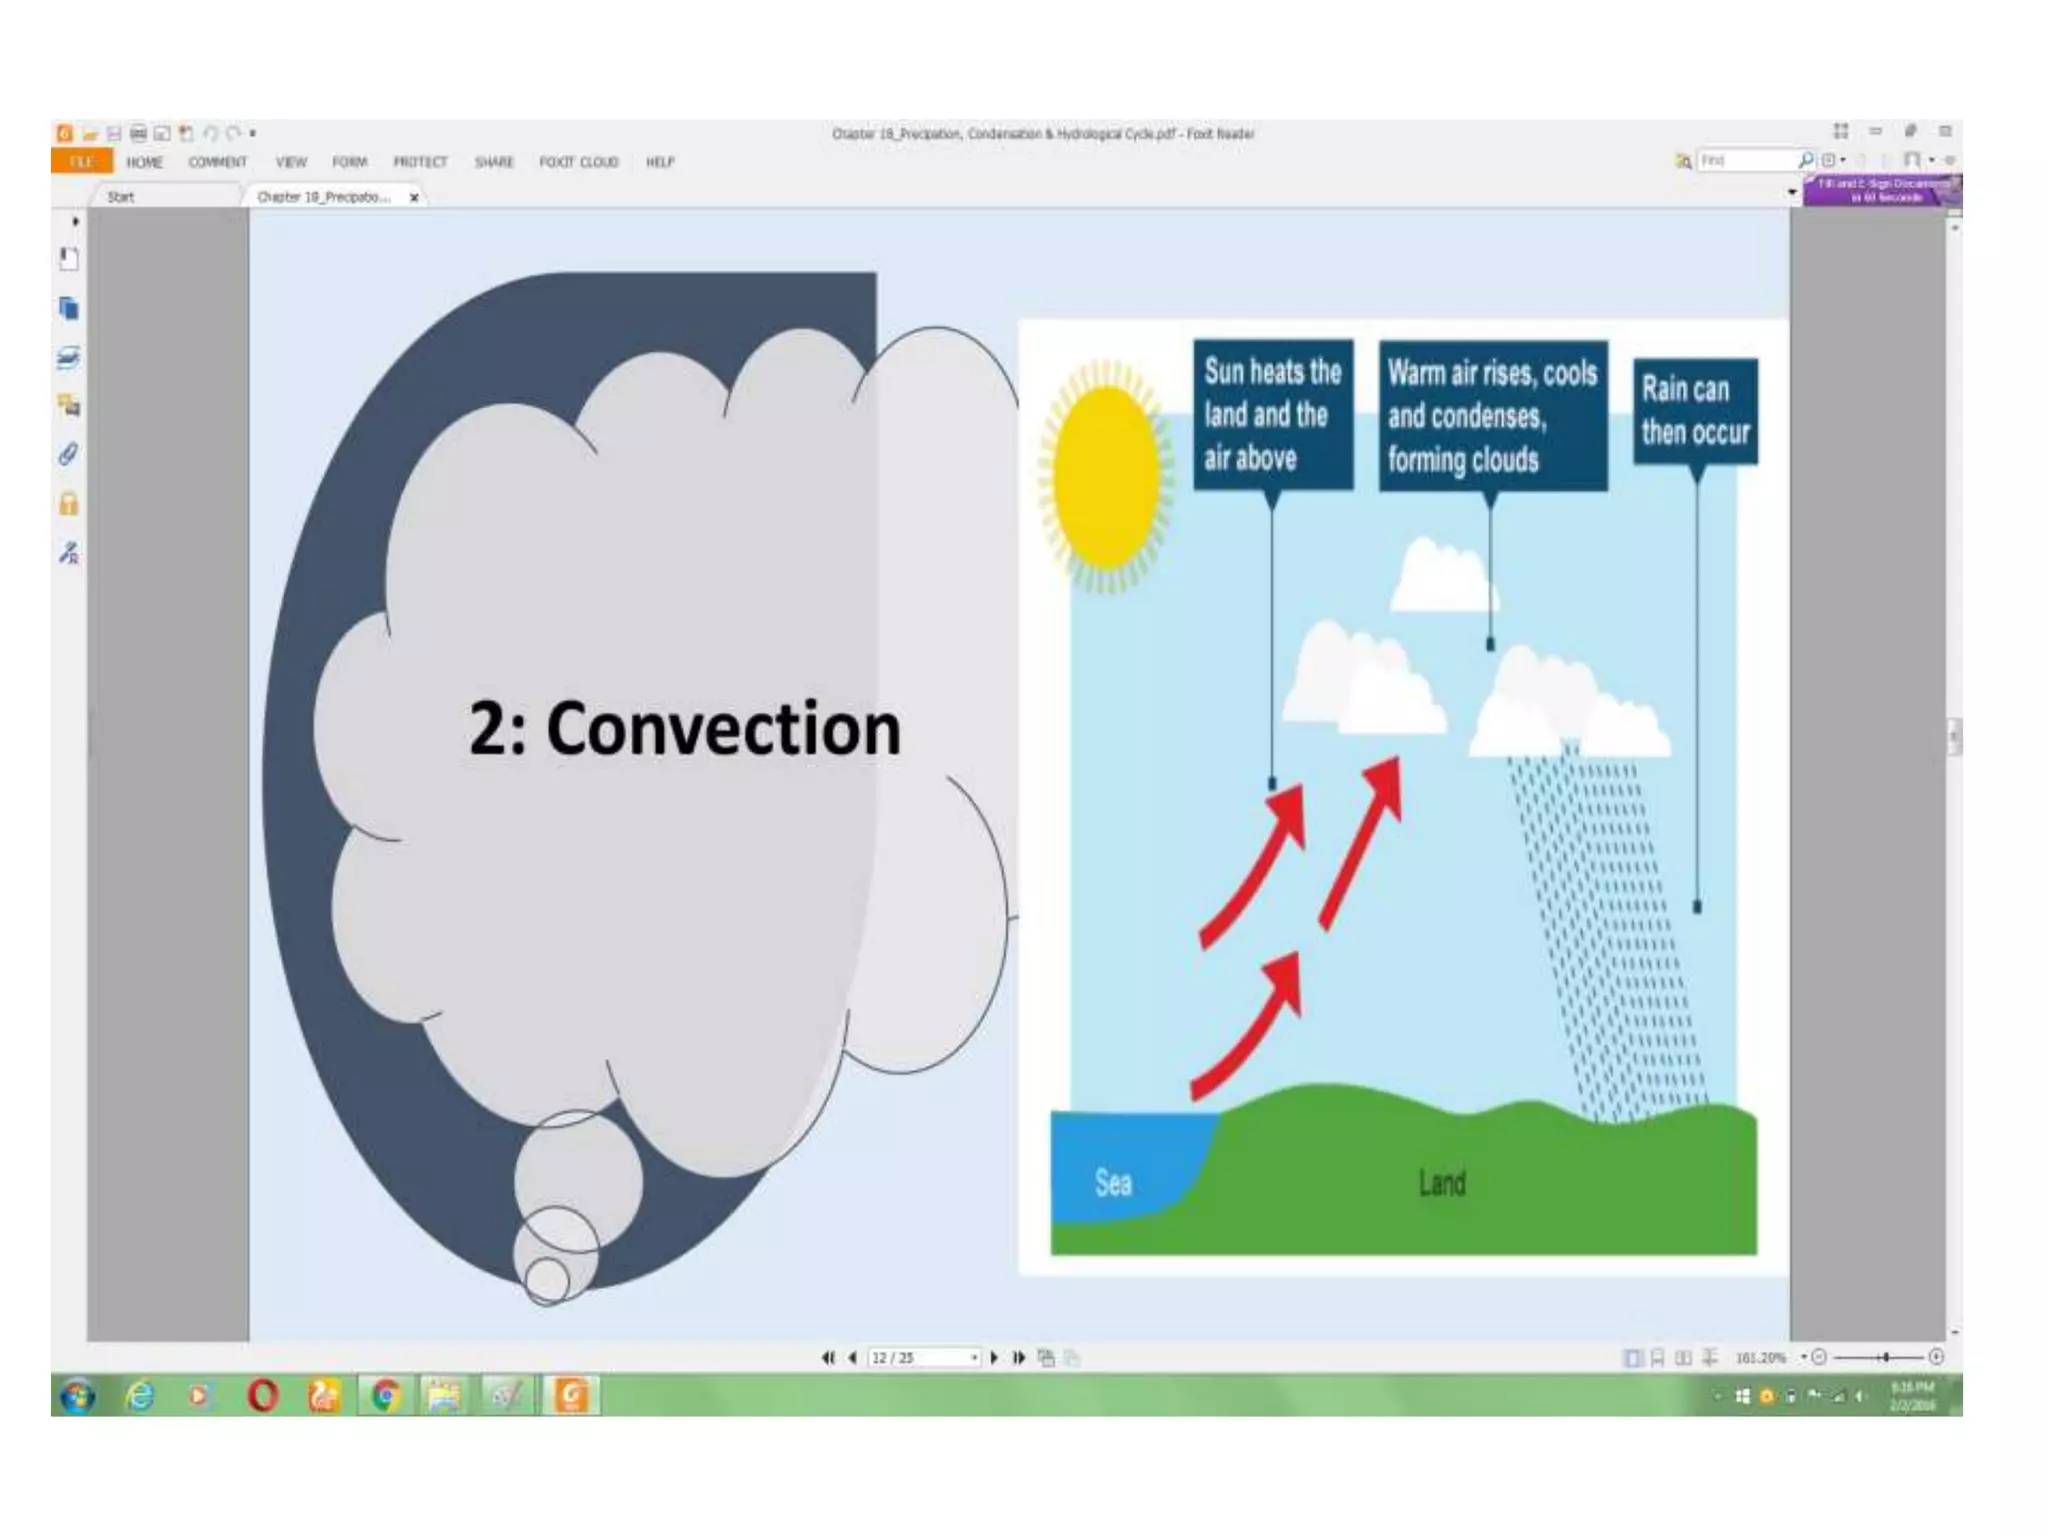Open the Pages thumbnail panel
The image size is (2048, 1536).
tap(68, 308)
